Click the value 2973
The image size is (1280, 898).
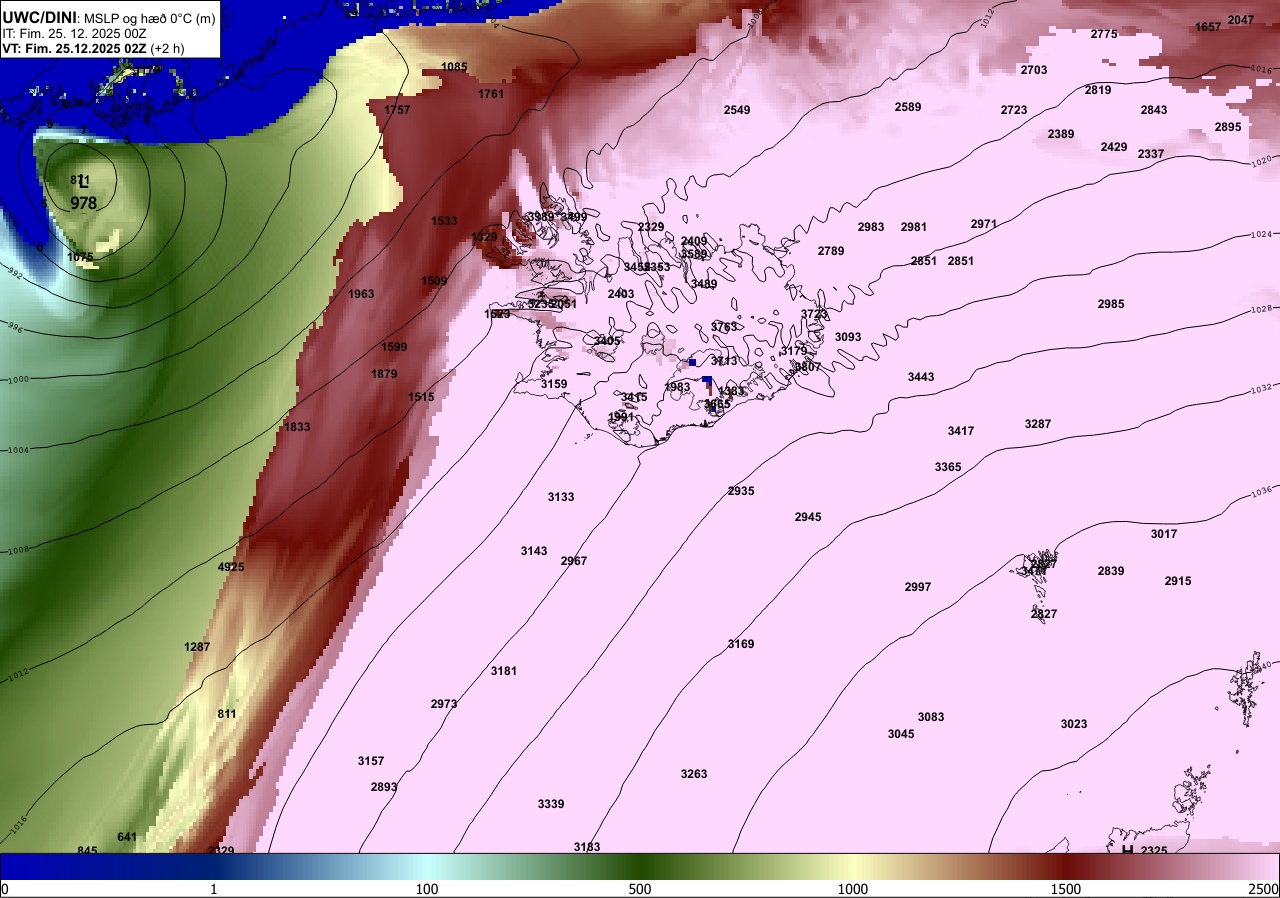pyautogui.click(x=444, y=704)
